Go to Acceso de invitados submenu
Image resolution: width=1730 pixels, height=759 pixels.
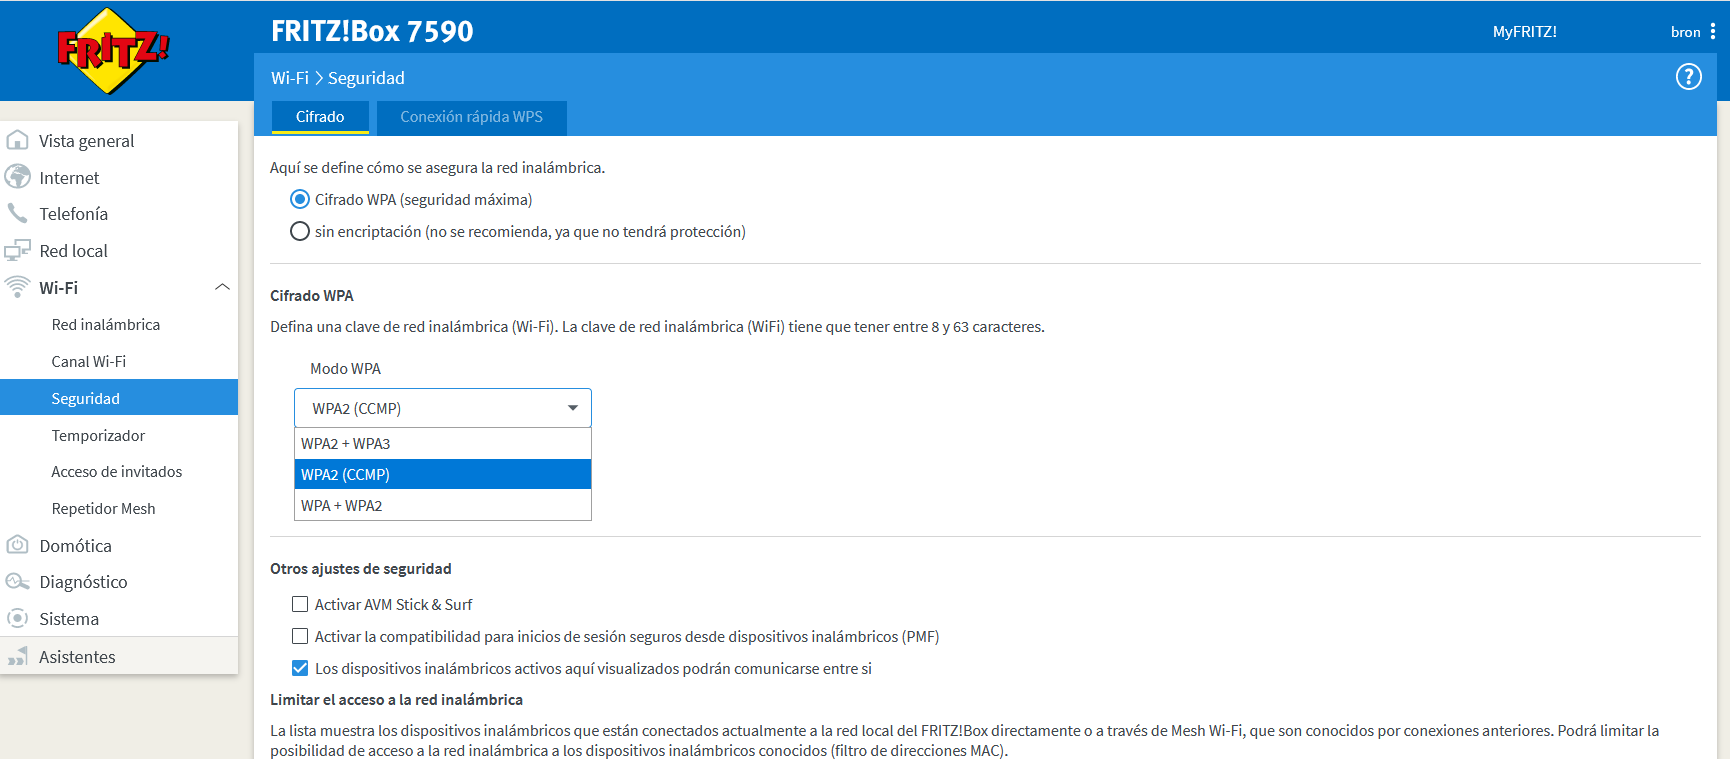pyautogui.click(x=119, y=471)
